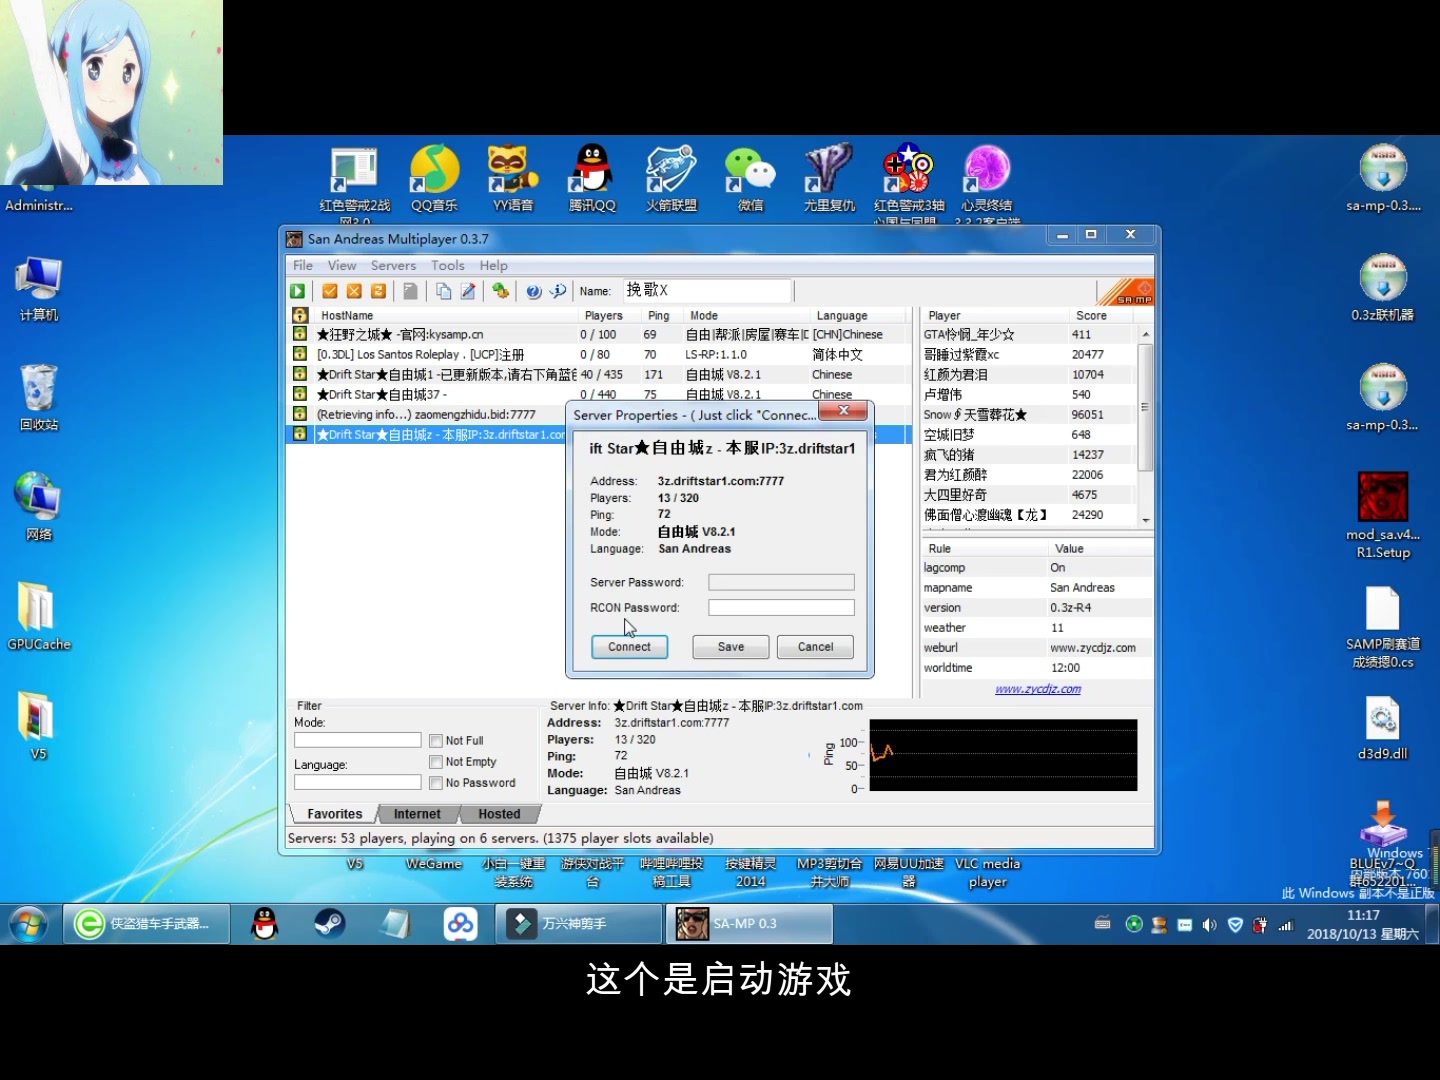Screen dimensions: 1440x1080
Task: Click the orange add-to-favorites check icon
Action: click(330, 291)
